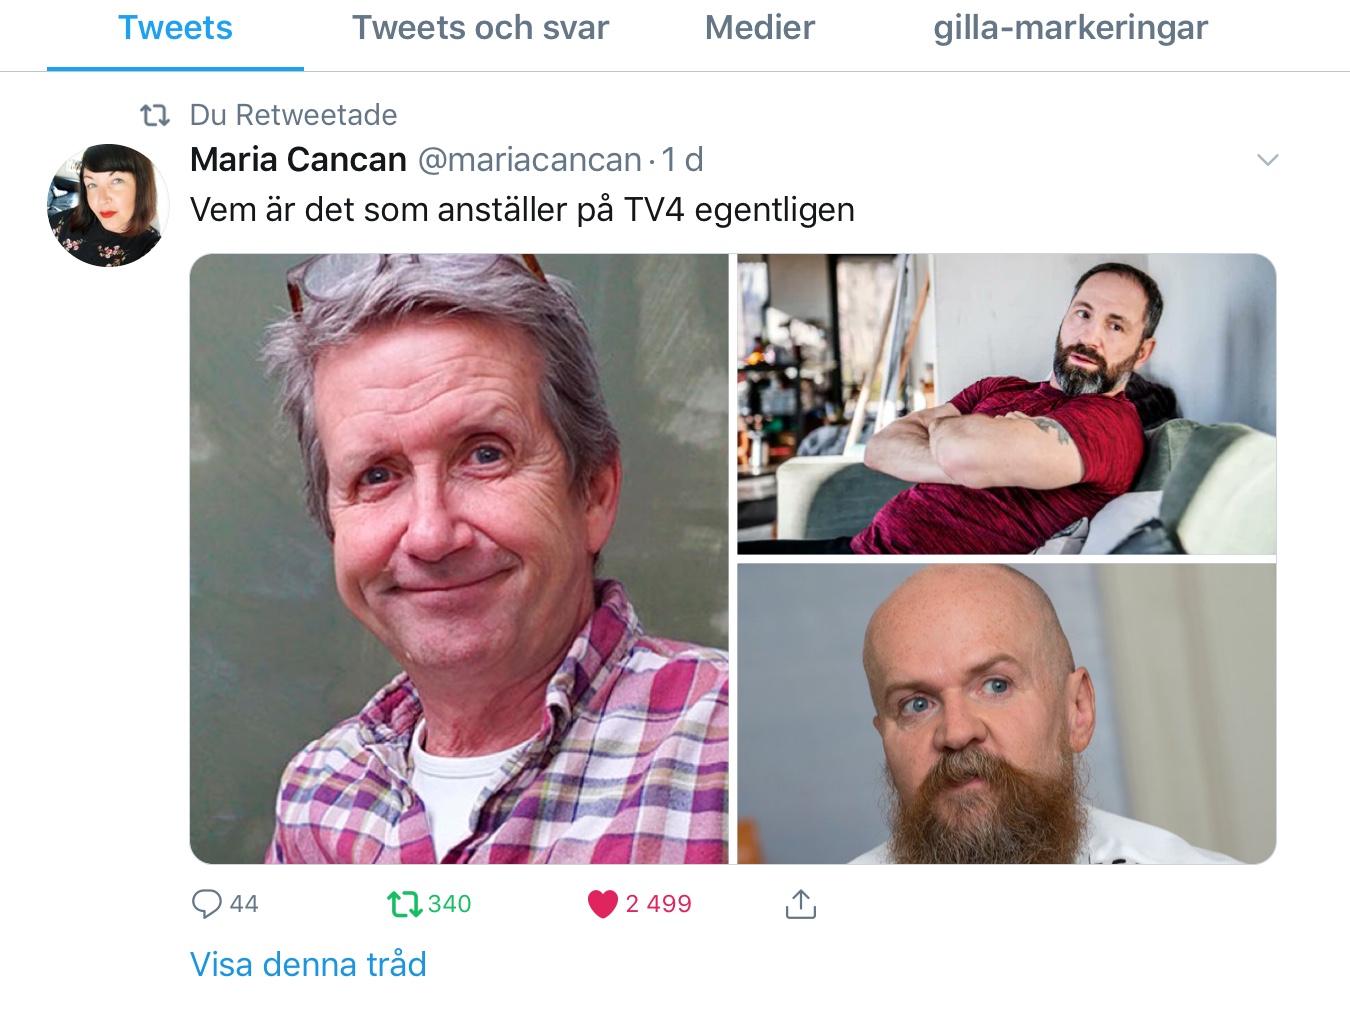Open the photo of the bald bearded man
The height and width of the screenshot is (1018, 1350).
tap(1006, 714)
